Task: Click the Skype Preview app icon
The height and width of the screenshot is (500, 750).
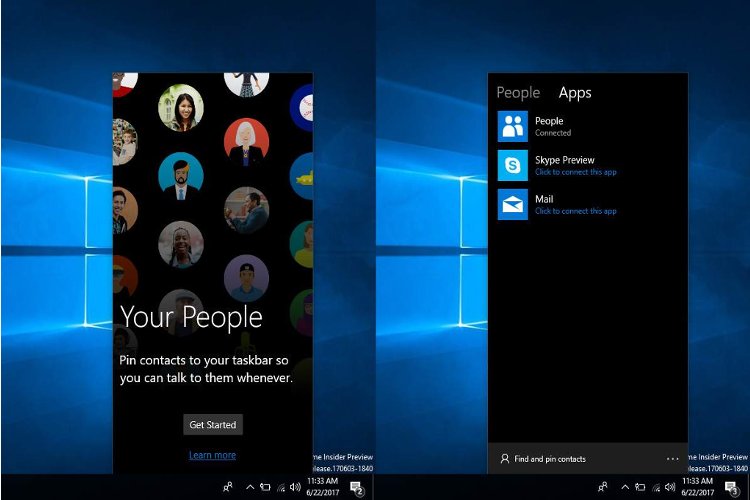Action: tap(513, 165)
